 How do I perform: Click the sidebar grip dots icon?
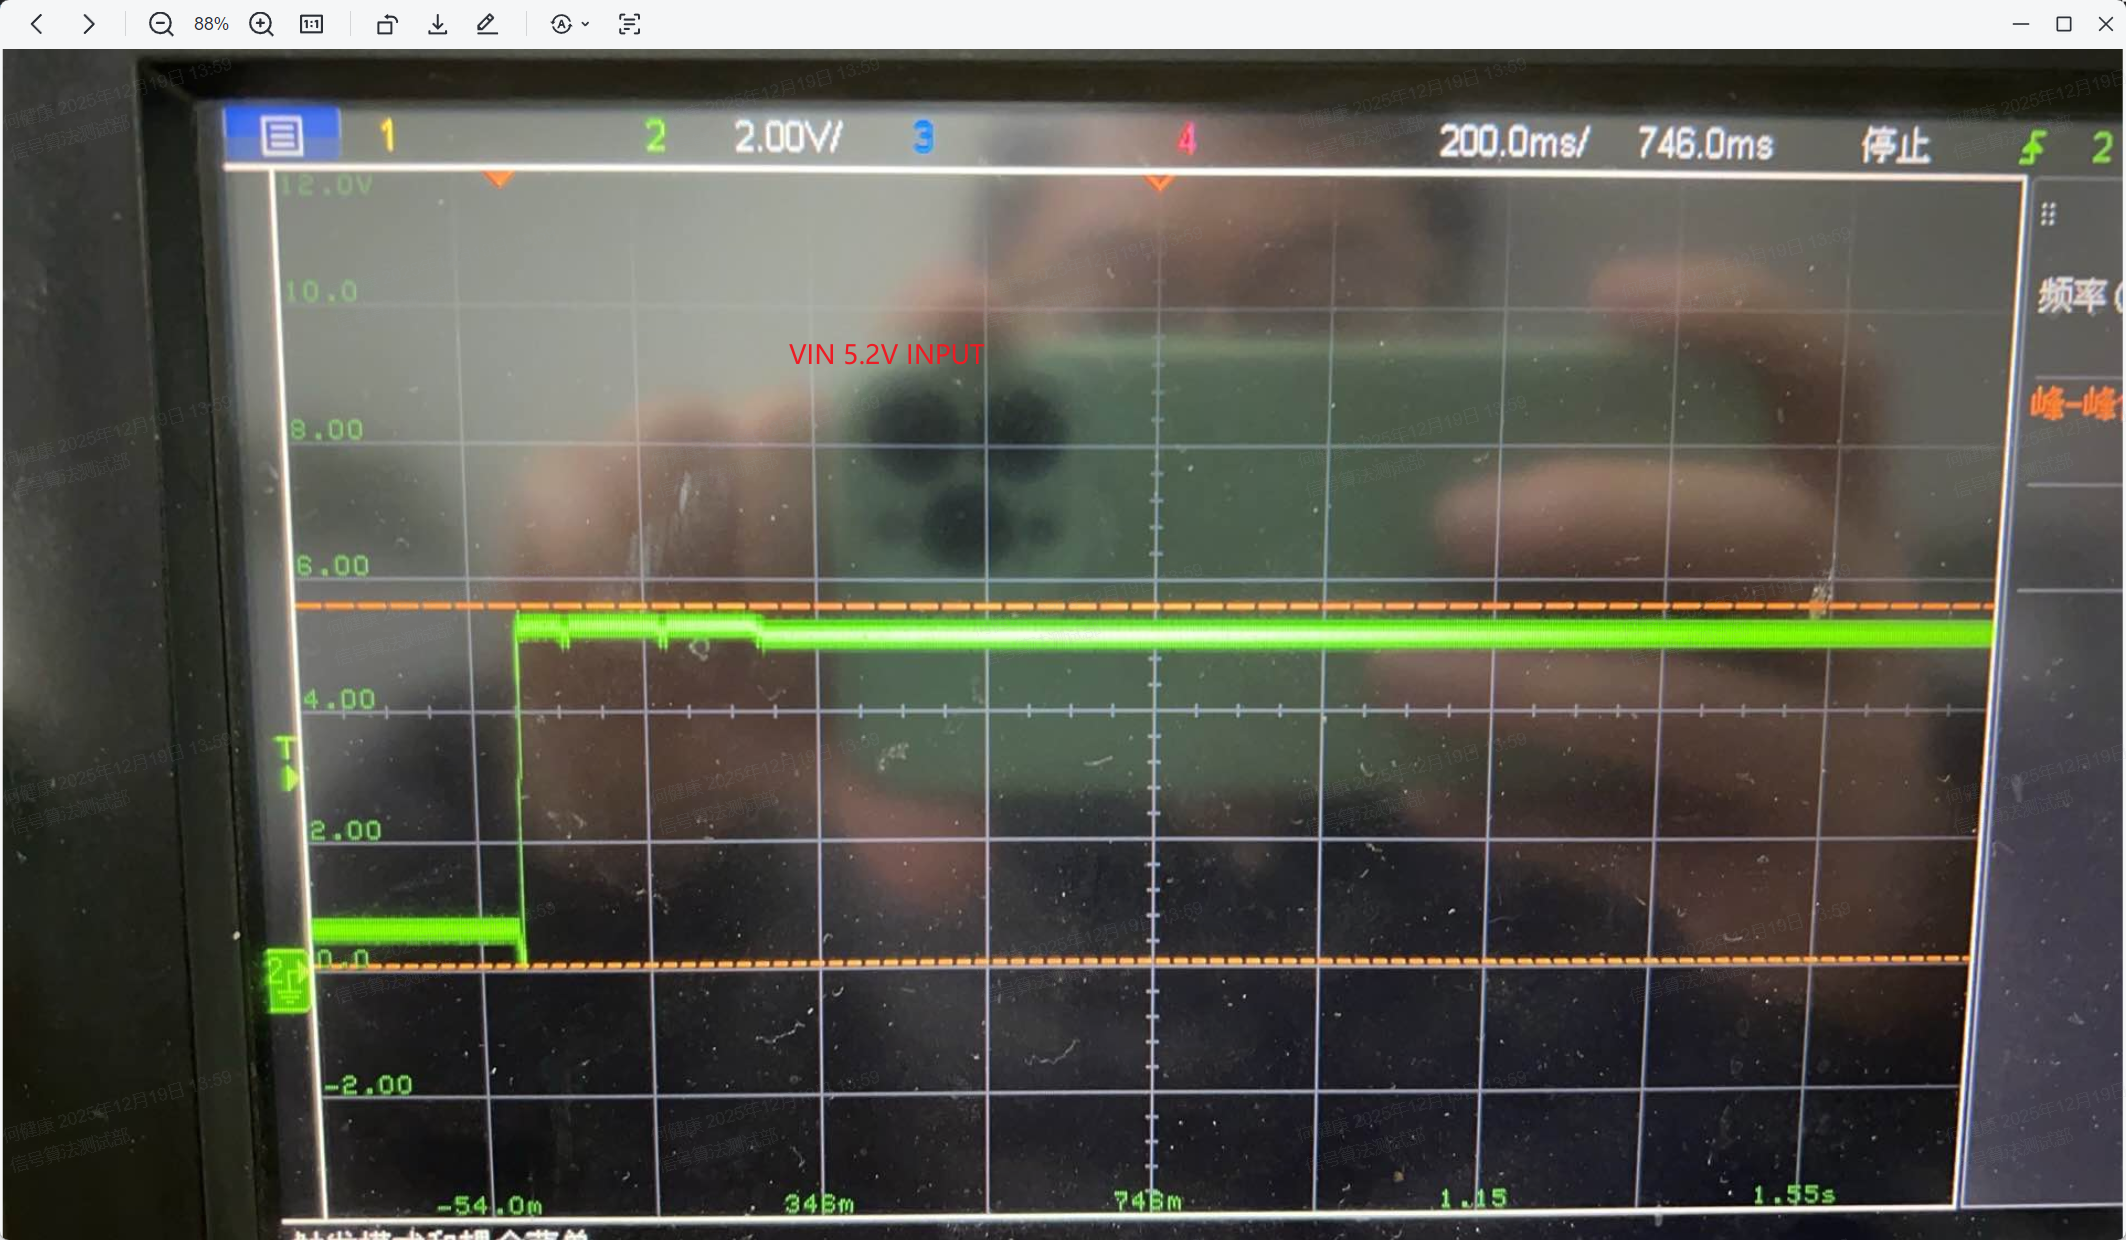pos(2048,214)
